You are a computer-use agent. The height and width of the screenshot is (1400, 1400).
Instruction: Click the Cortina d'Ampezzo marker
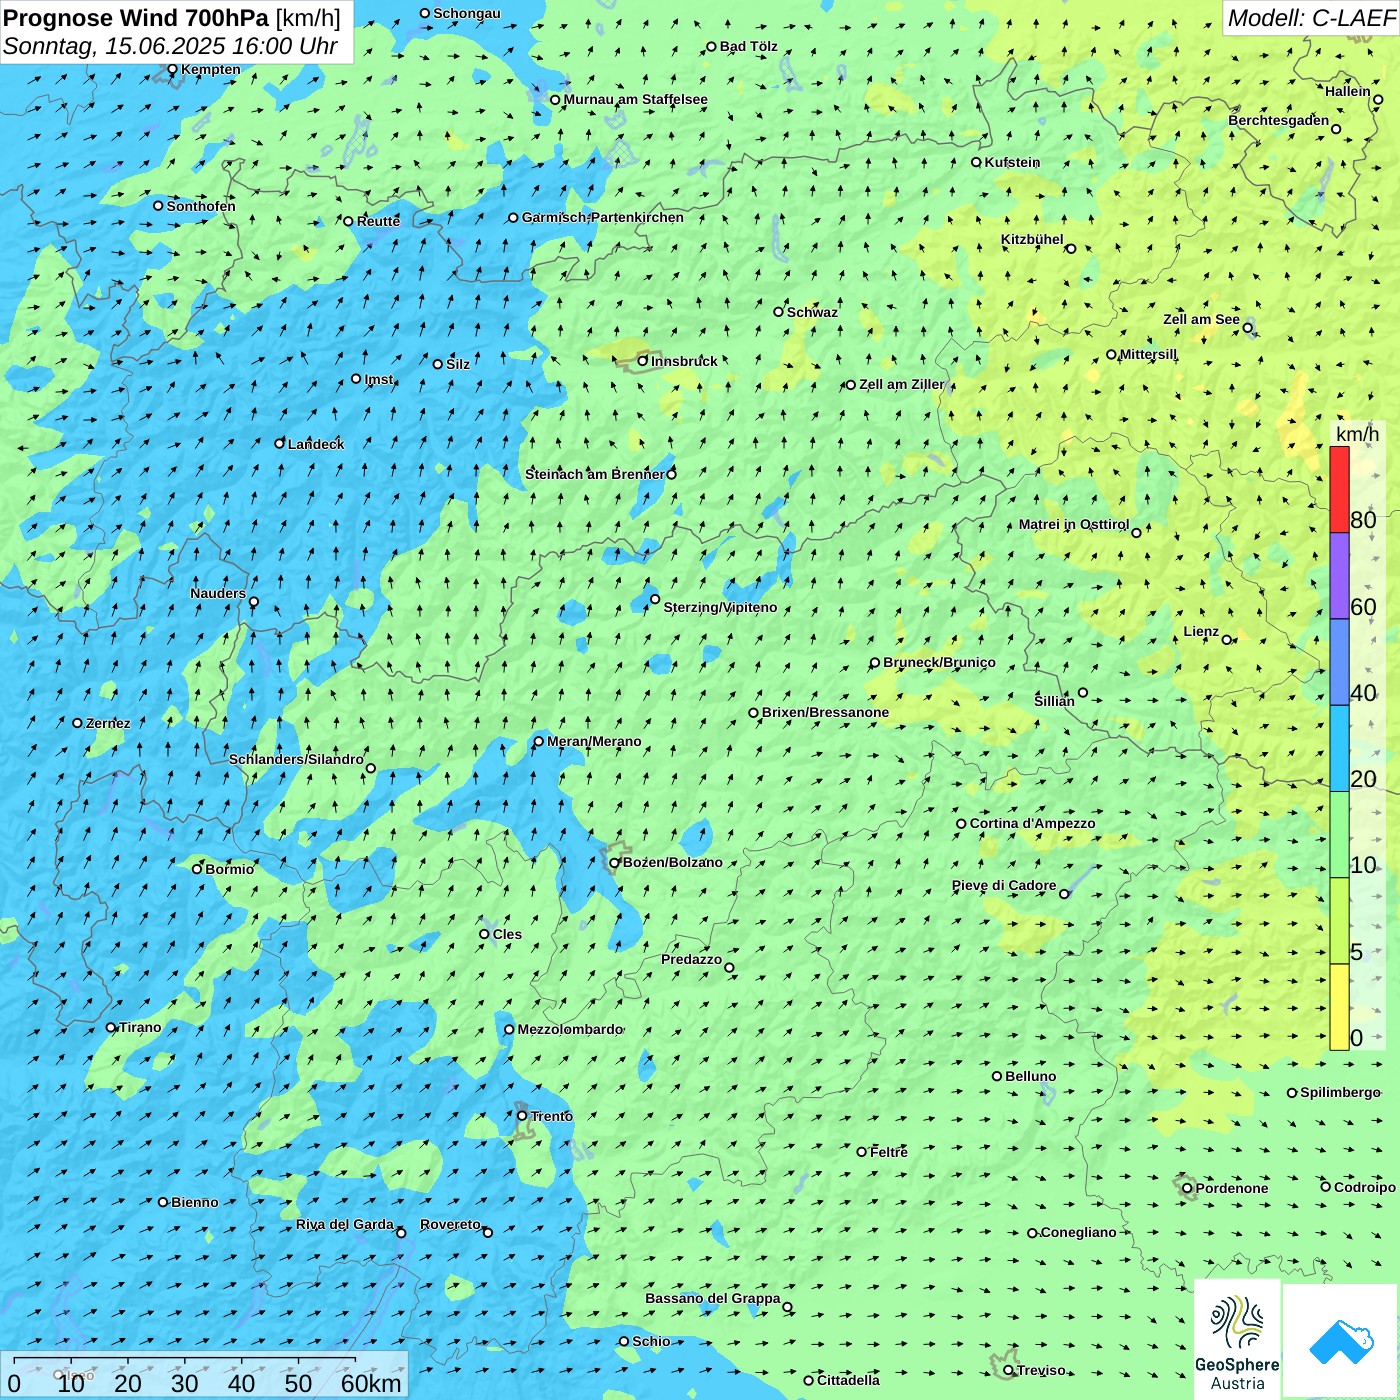pyautogui.click(x=962, y=824)
